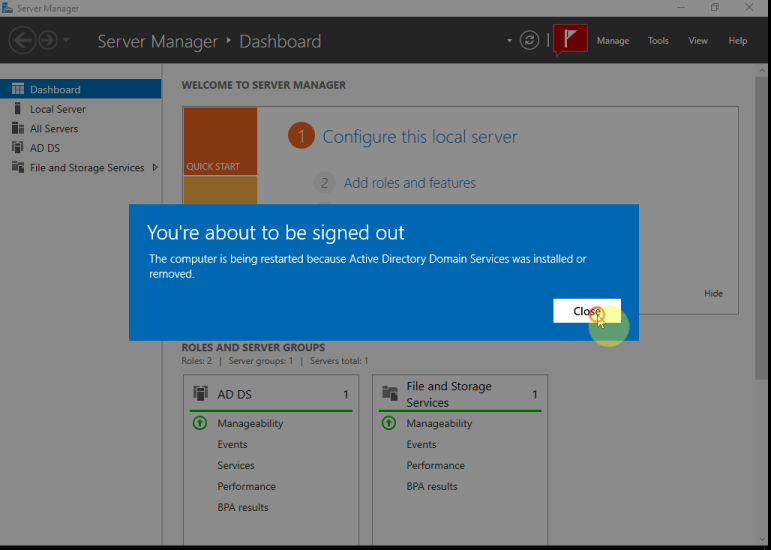Hide the welcome panel
771x550 pixels.
(713, 293)
